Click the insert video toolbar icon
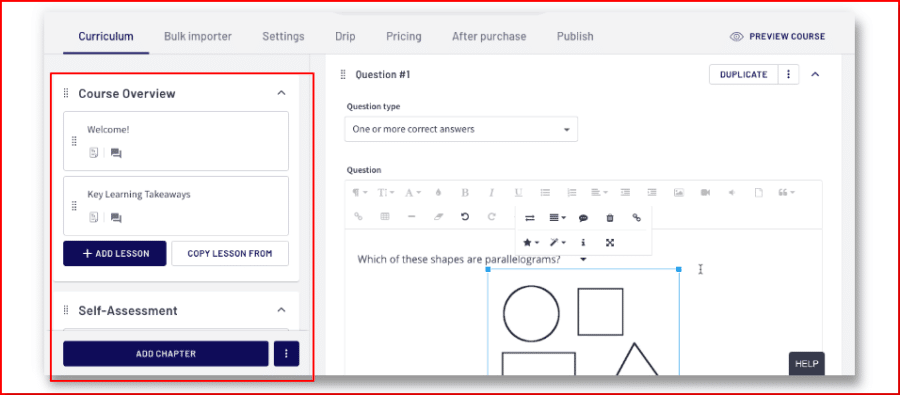The width and height of the screenshot is (900, 395). click(705, 193)
